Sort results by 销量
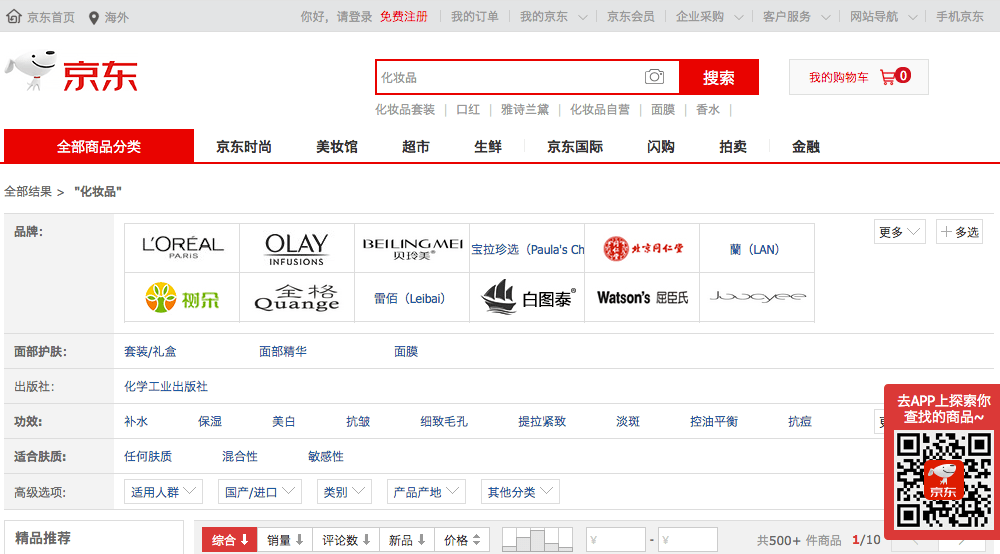The image size is (1000, 554). coord(285,540)
